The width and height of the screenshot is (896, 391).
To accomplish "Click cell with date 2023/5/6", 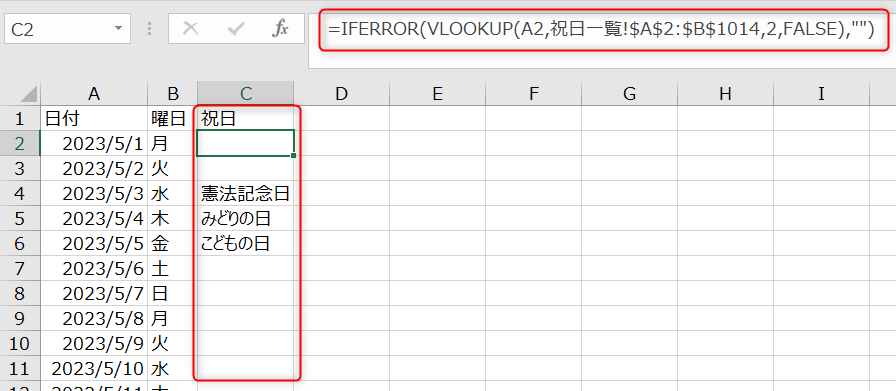I will tap(94, 269).
